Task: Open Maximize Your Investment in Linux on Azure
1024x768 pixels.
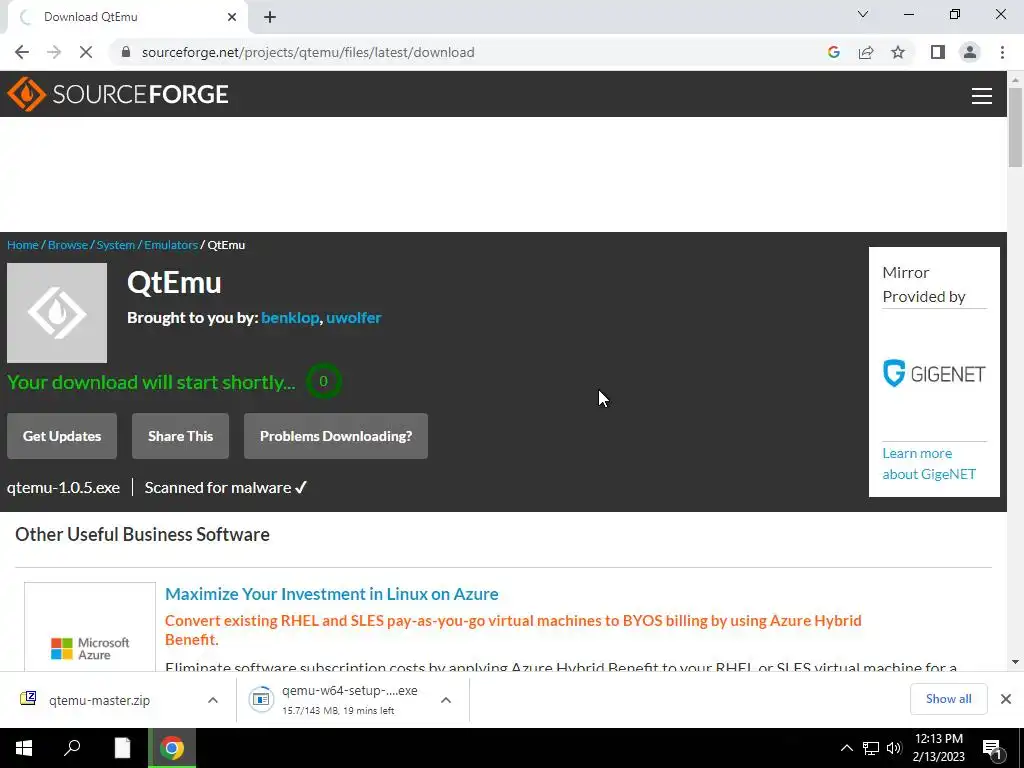Action: 332,594
